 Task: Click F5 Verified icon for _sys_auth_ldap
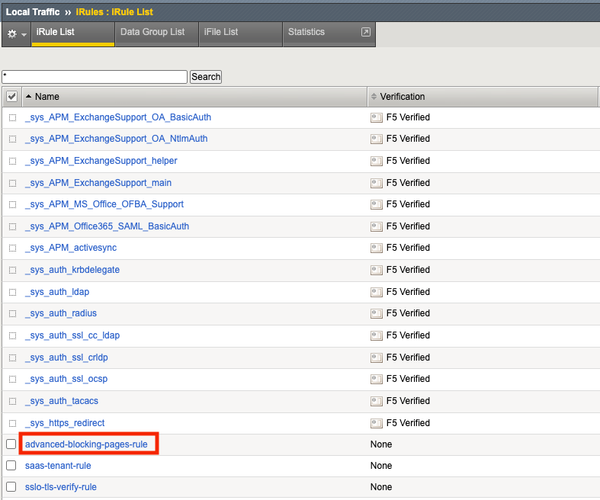[x=376, y=292]
